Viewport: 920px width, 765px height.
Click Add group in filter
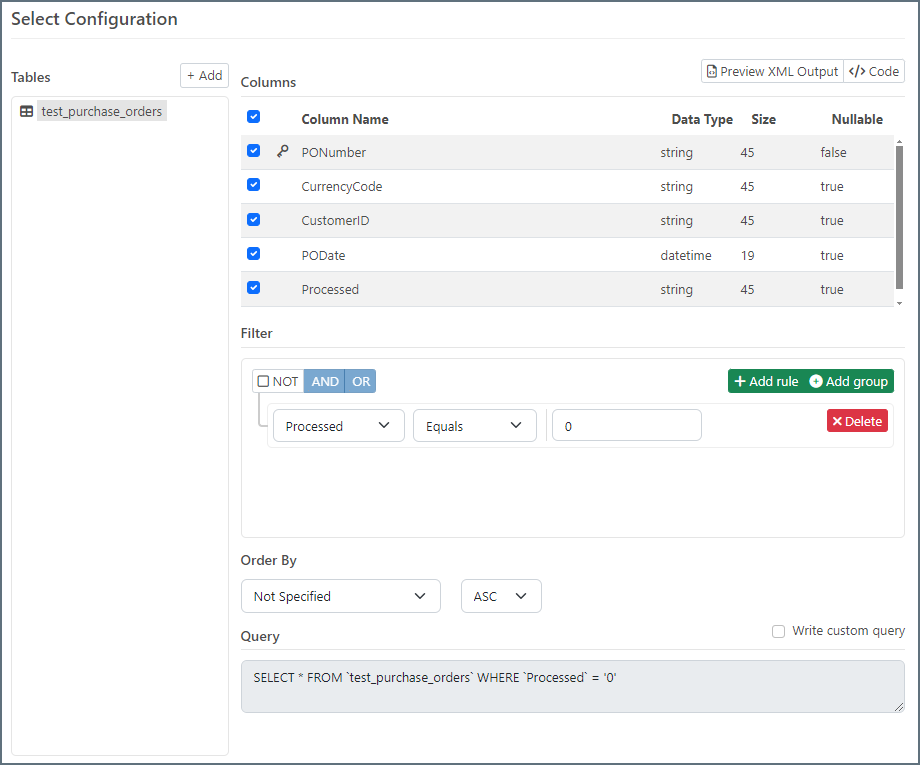tap(849, 381)
